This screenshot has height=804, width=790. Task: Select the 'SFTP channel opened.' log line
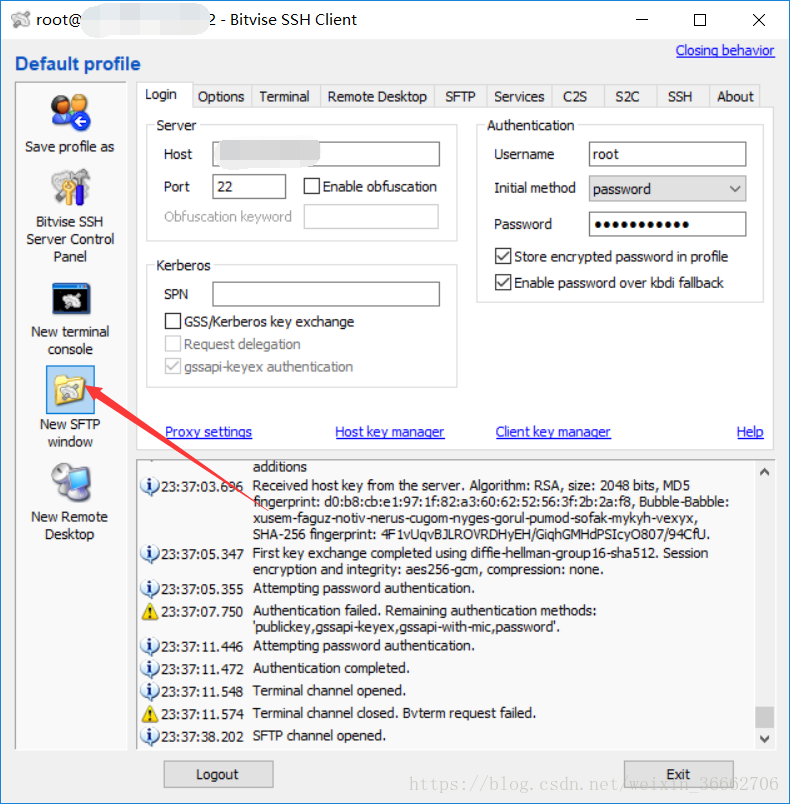319,736
